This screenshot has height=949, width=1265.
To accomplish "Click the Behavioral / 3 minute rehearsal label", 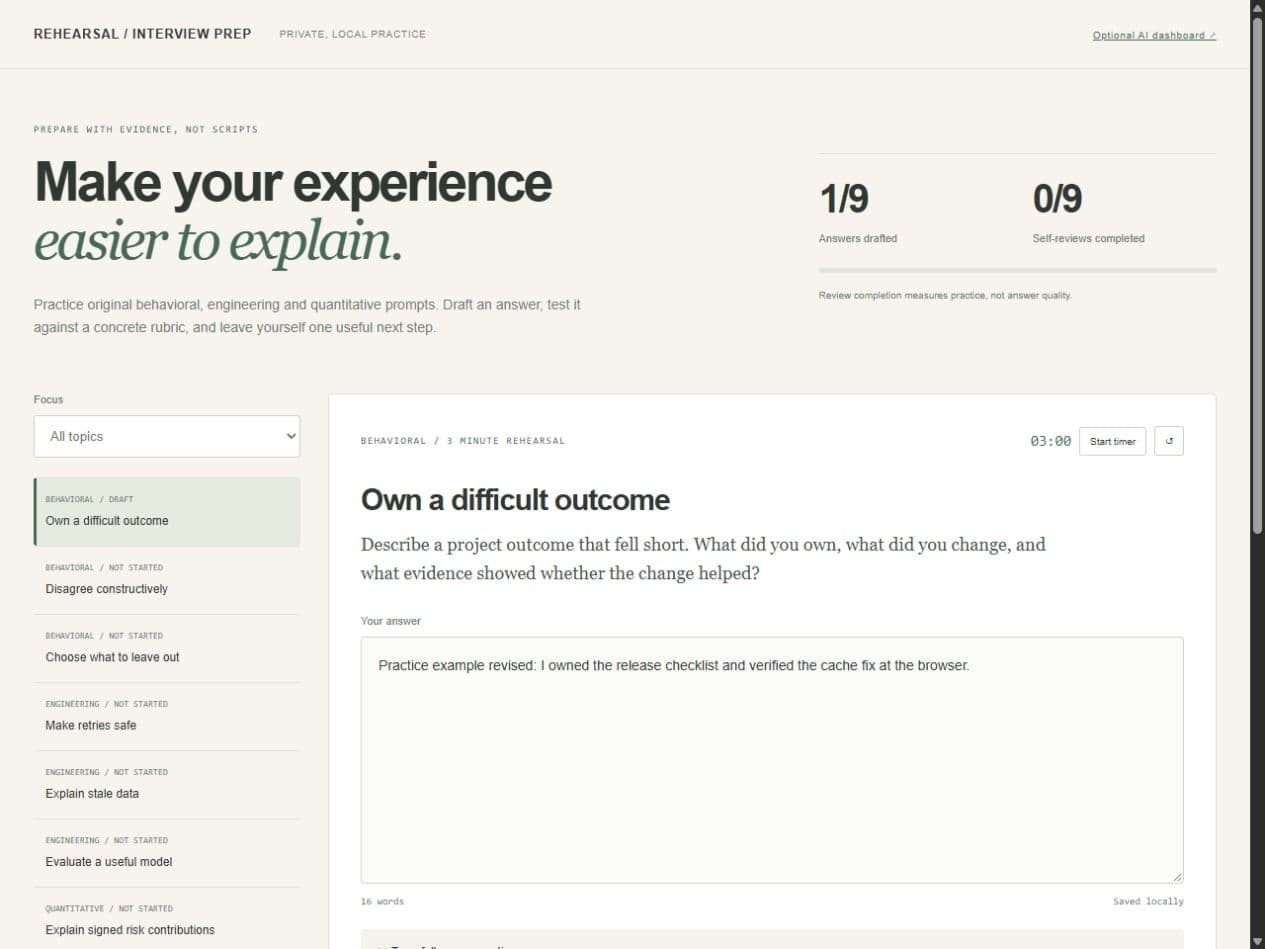I will pos(463,441).
